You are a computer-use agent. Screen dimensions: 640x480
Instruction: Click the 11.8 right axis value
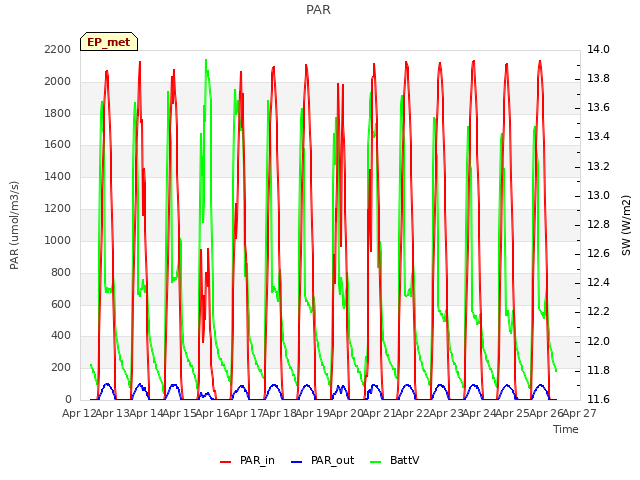coord(598,371)
